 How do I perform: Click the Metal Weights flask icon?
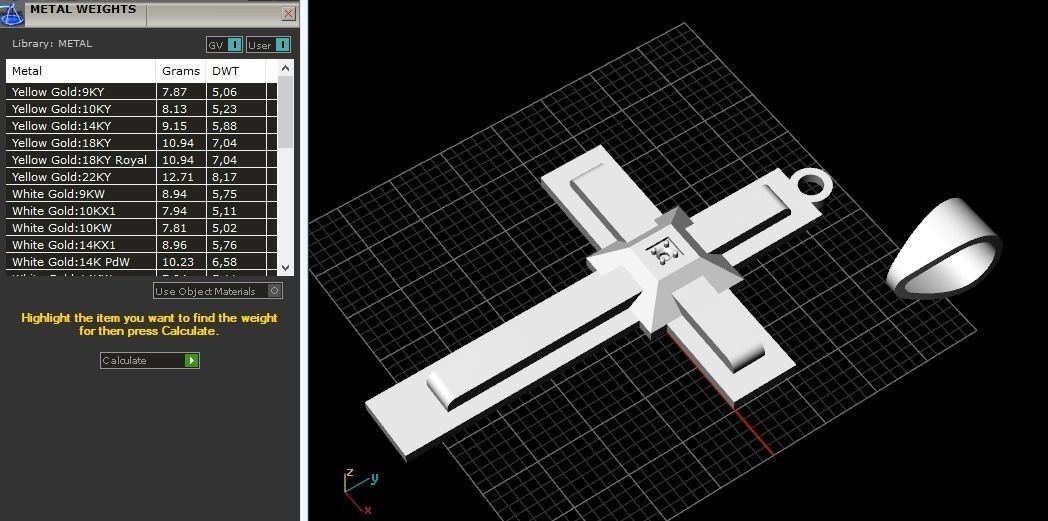(x=12, y=13)
